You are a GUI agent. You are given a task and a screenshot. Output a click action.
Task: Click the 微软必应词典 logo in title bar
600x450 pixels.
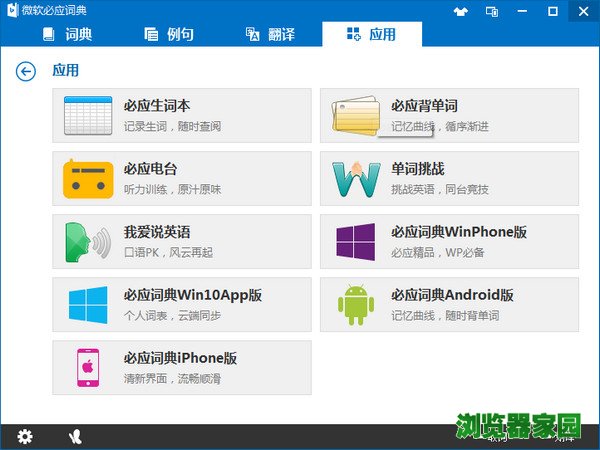(11, 11)
